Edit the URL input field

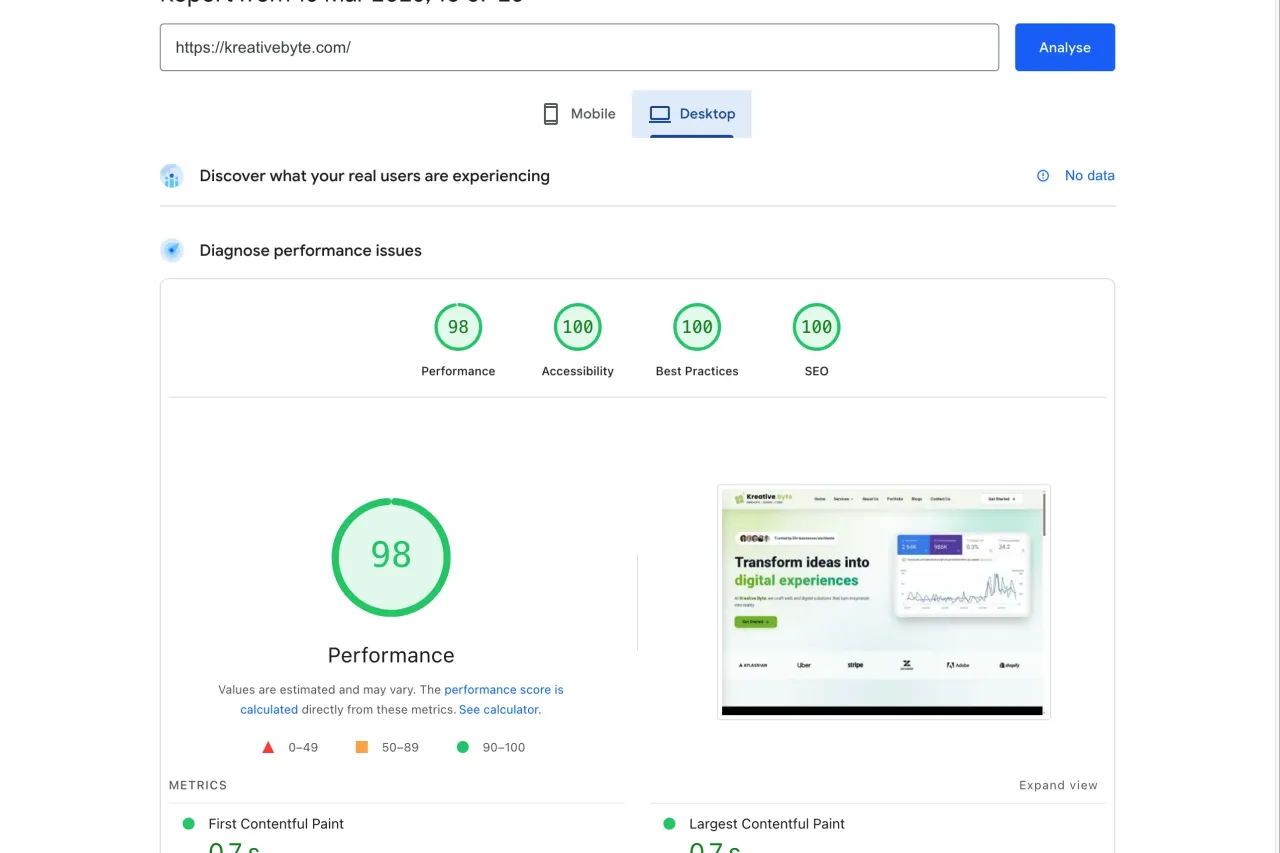[x=579, y=47]
